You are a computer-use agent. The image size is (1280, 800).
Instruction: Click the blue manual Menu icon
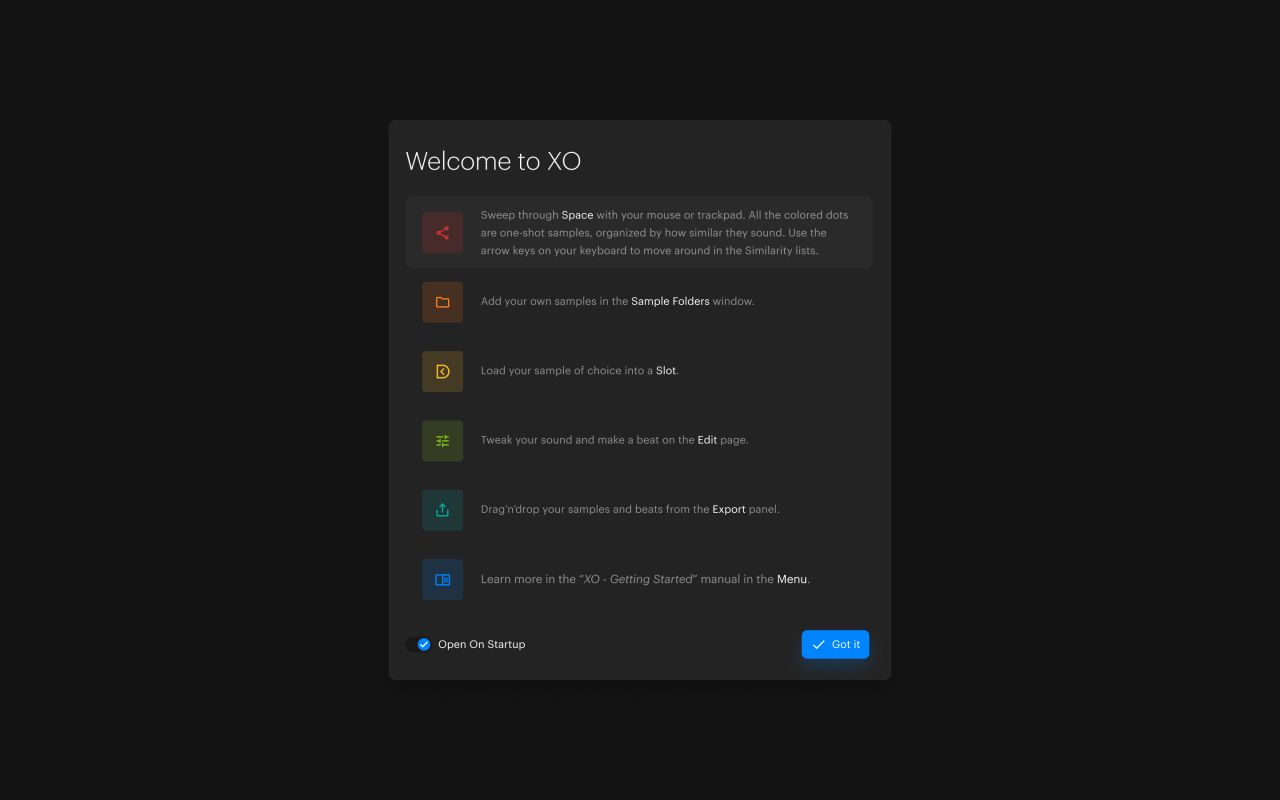(442, 580)
